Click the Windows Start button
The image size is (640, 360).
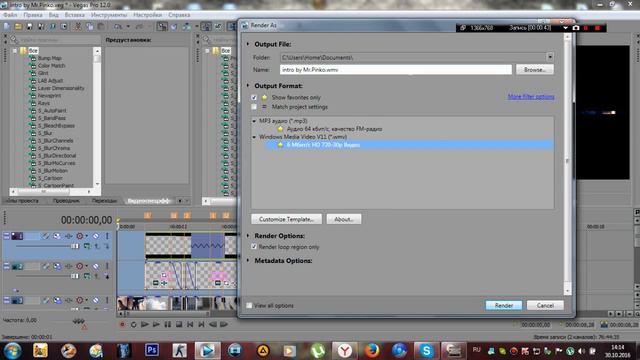[12, 351]
